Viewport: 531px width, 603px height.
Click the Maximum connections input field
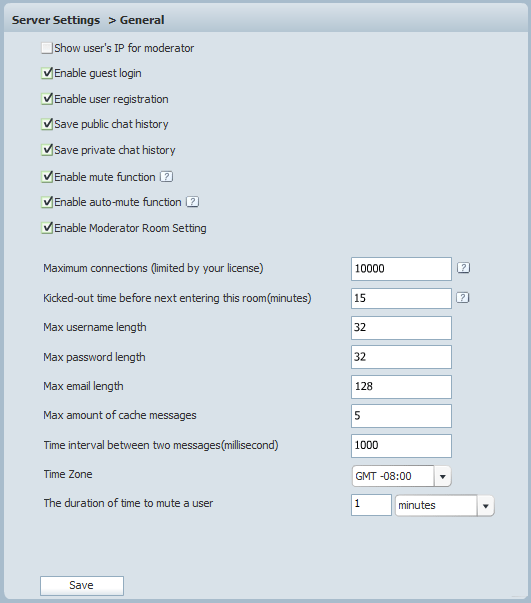click(401, 269)
